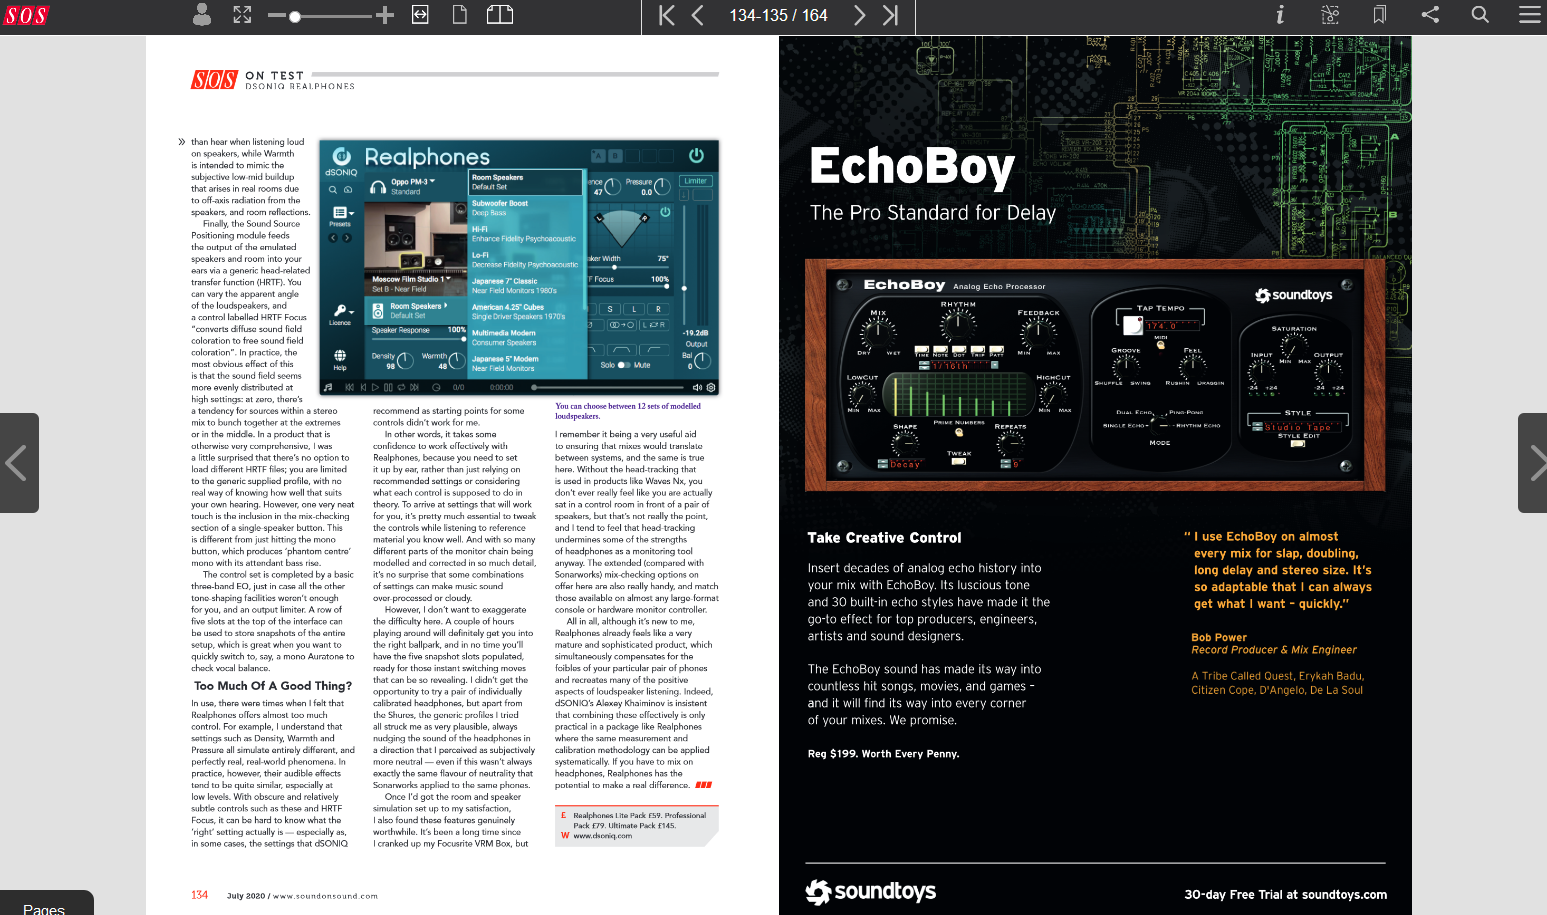The width and height of the screenshot is (1547, 915).
Task: Toggle fullscreen mode with the expand arrows icon
Action: pos(242,14)
